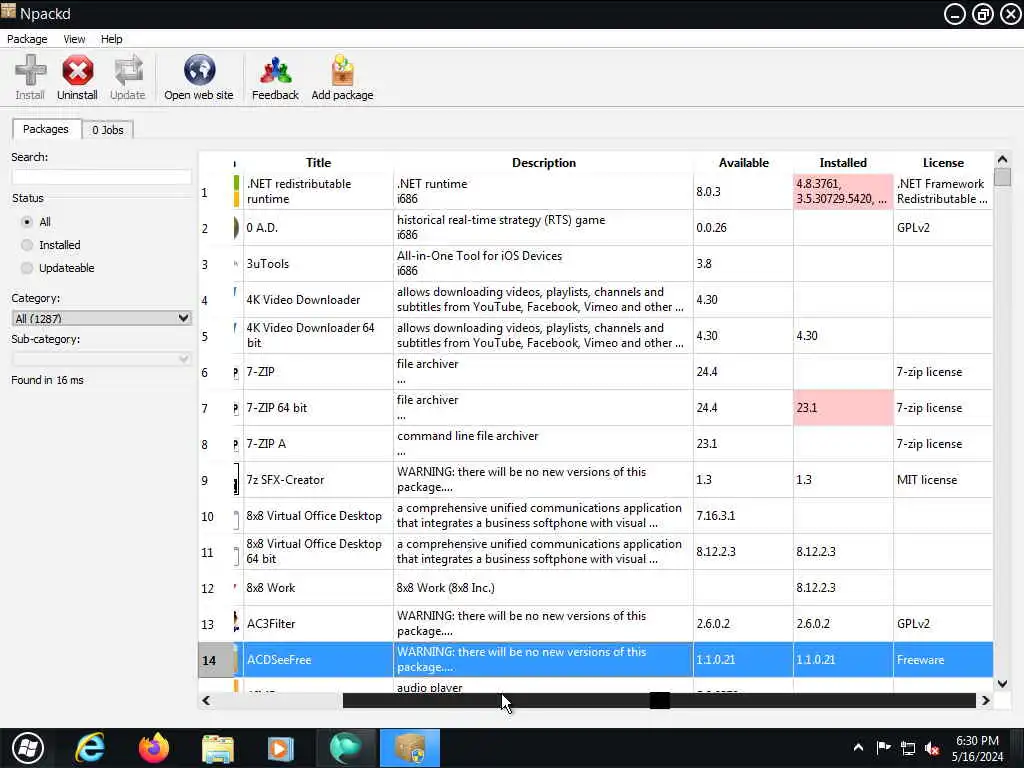
Task: Select the 7z SFX-Creator title
Action: tap(285, 479)
